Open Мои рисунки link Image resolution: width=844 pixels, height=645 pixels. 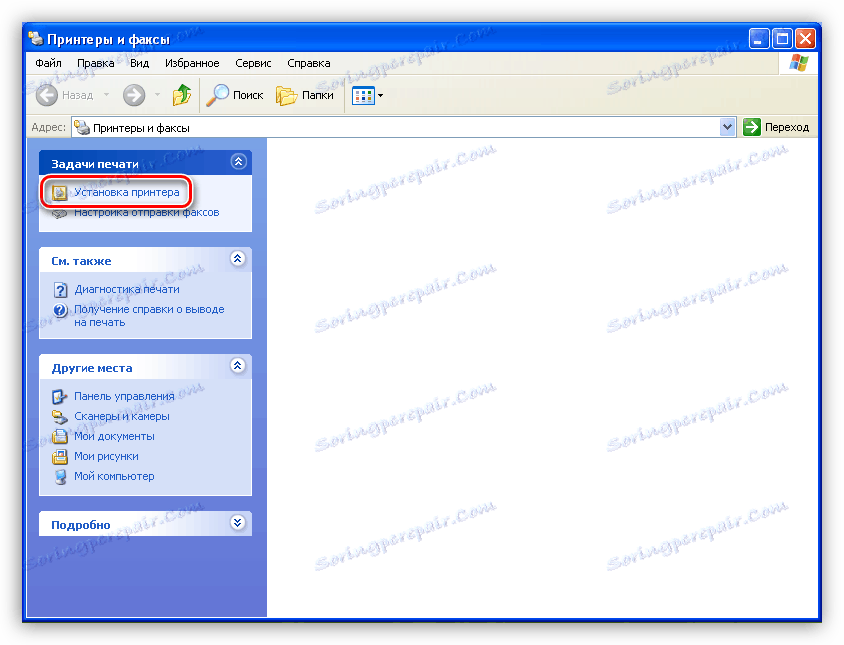pyautogui.click(x=106, y=456)
